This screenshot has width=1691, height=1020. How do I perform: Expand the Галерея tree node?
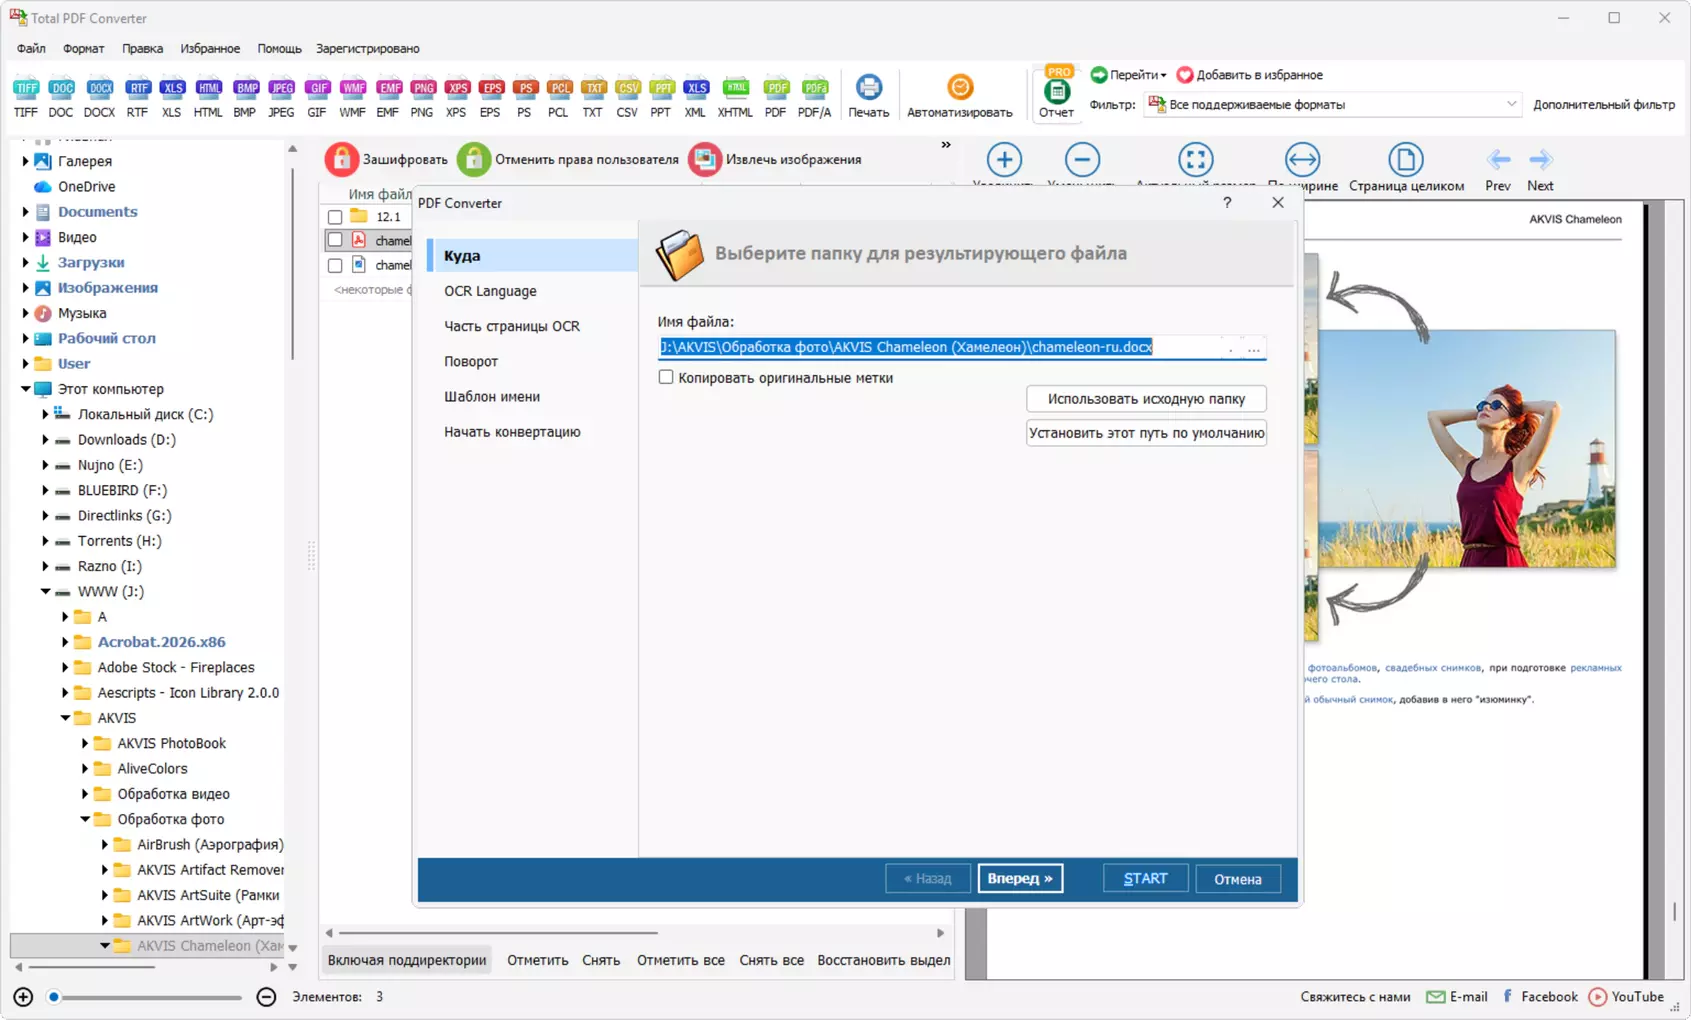pos(25,161)
